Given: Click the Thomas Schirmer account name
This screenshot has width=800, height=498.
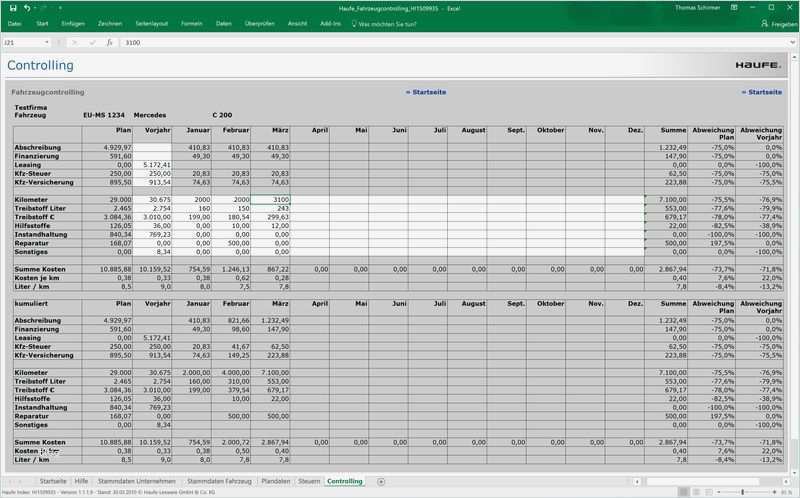Looking at the screenshot, I should click(697, 8).
